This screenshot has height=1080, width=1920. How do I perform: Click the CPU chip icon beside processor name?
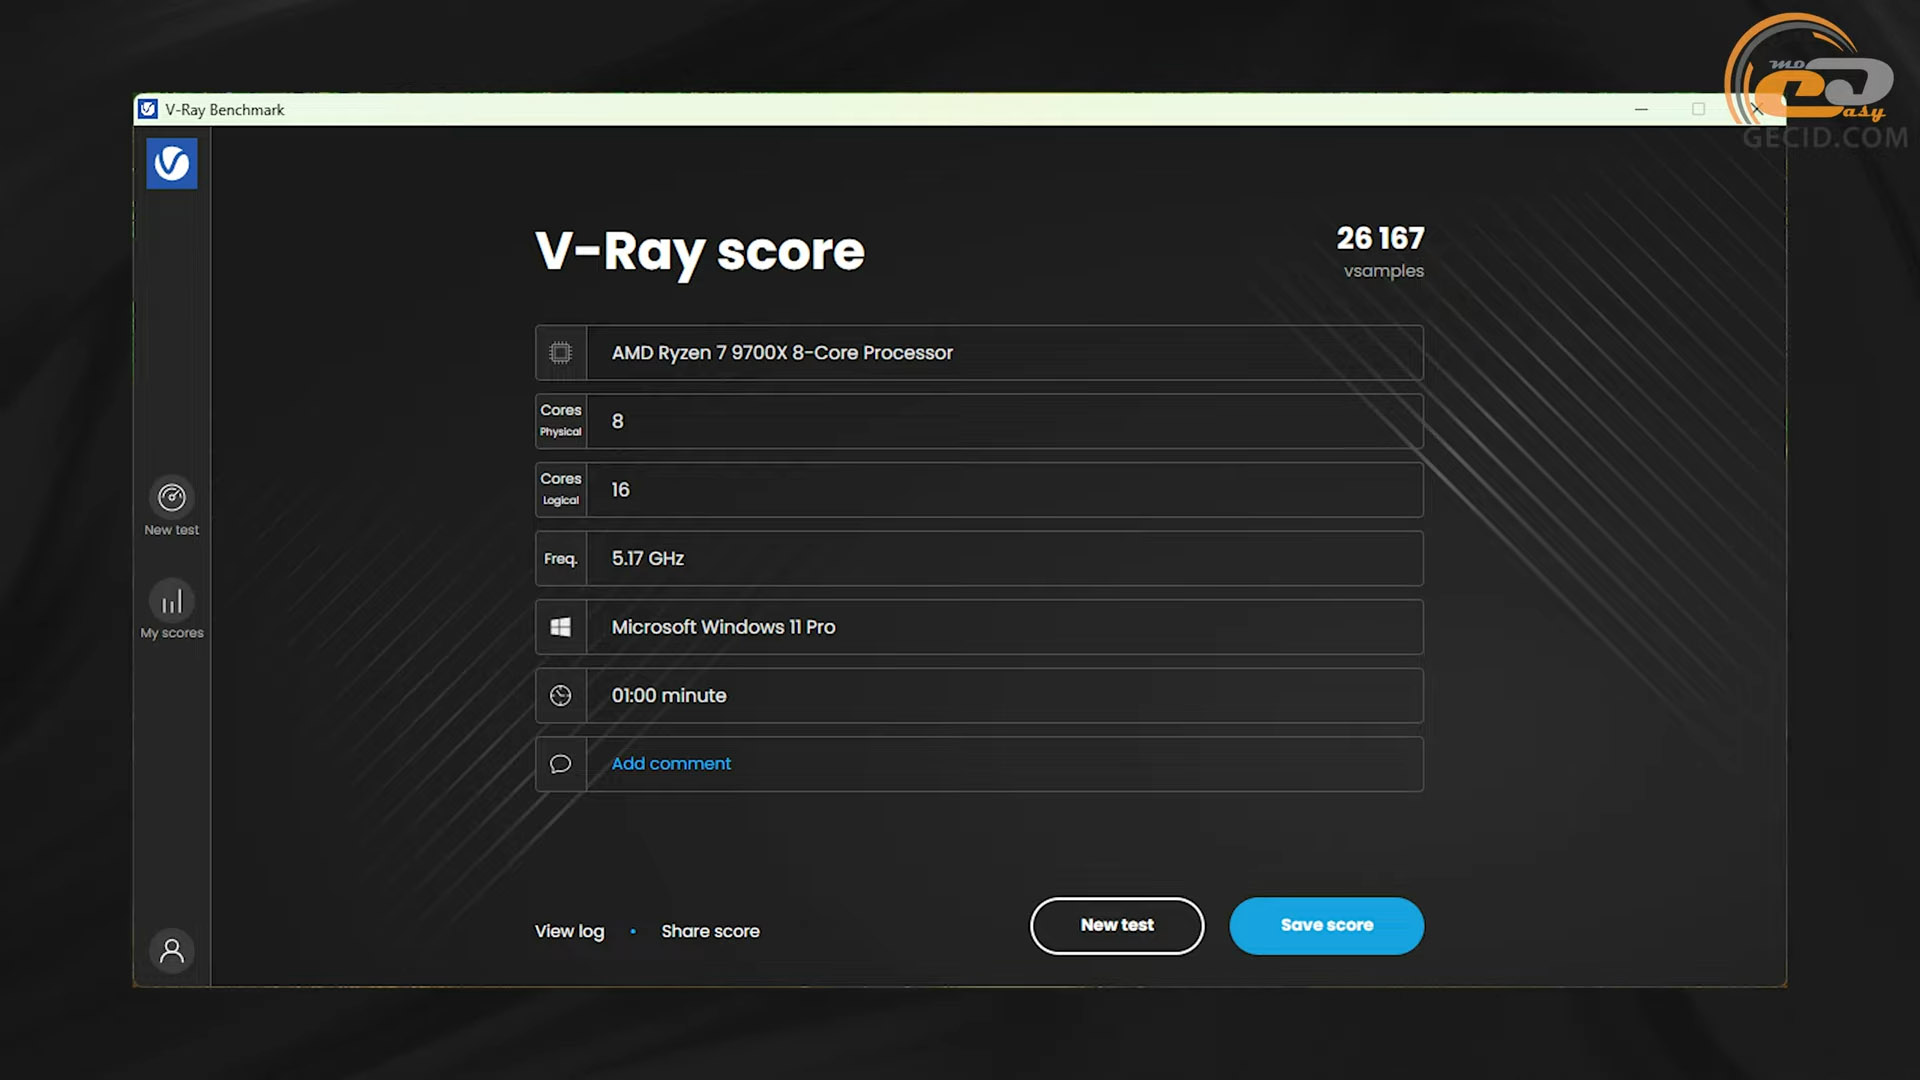[x=561, y=353]
